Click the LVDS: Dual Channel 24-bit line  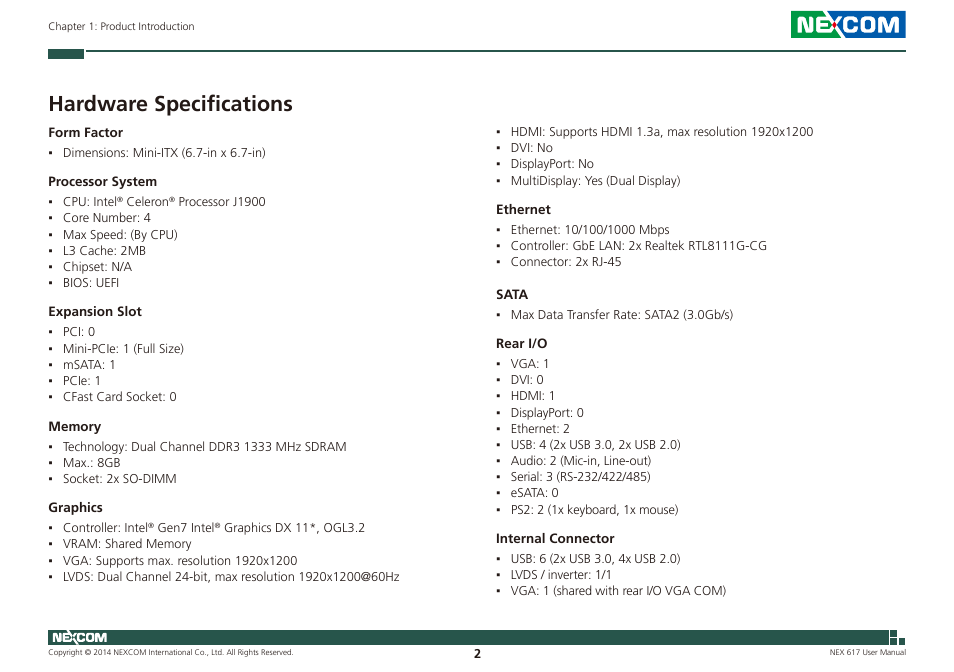(231, 577)
